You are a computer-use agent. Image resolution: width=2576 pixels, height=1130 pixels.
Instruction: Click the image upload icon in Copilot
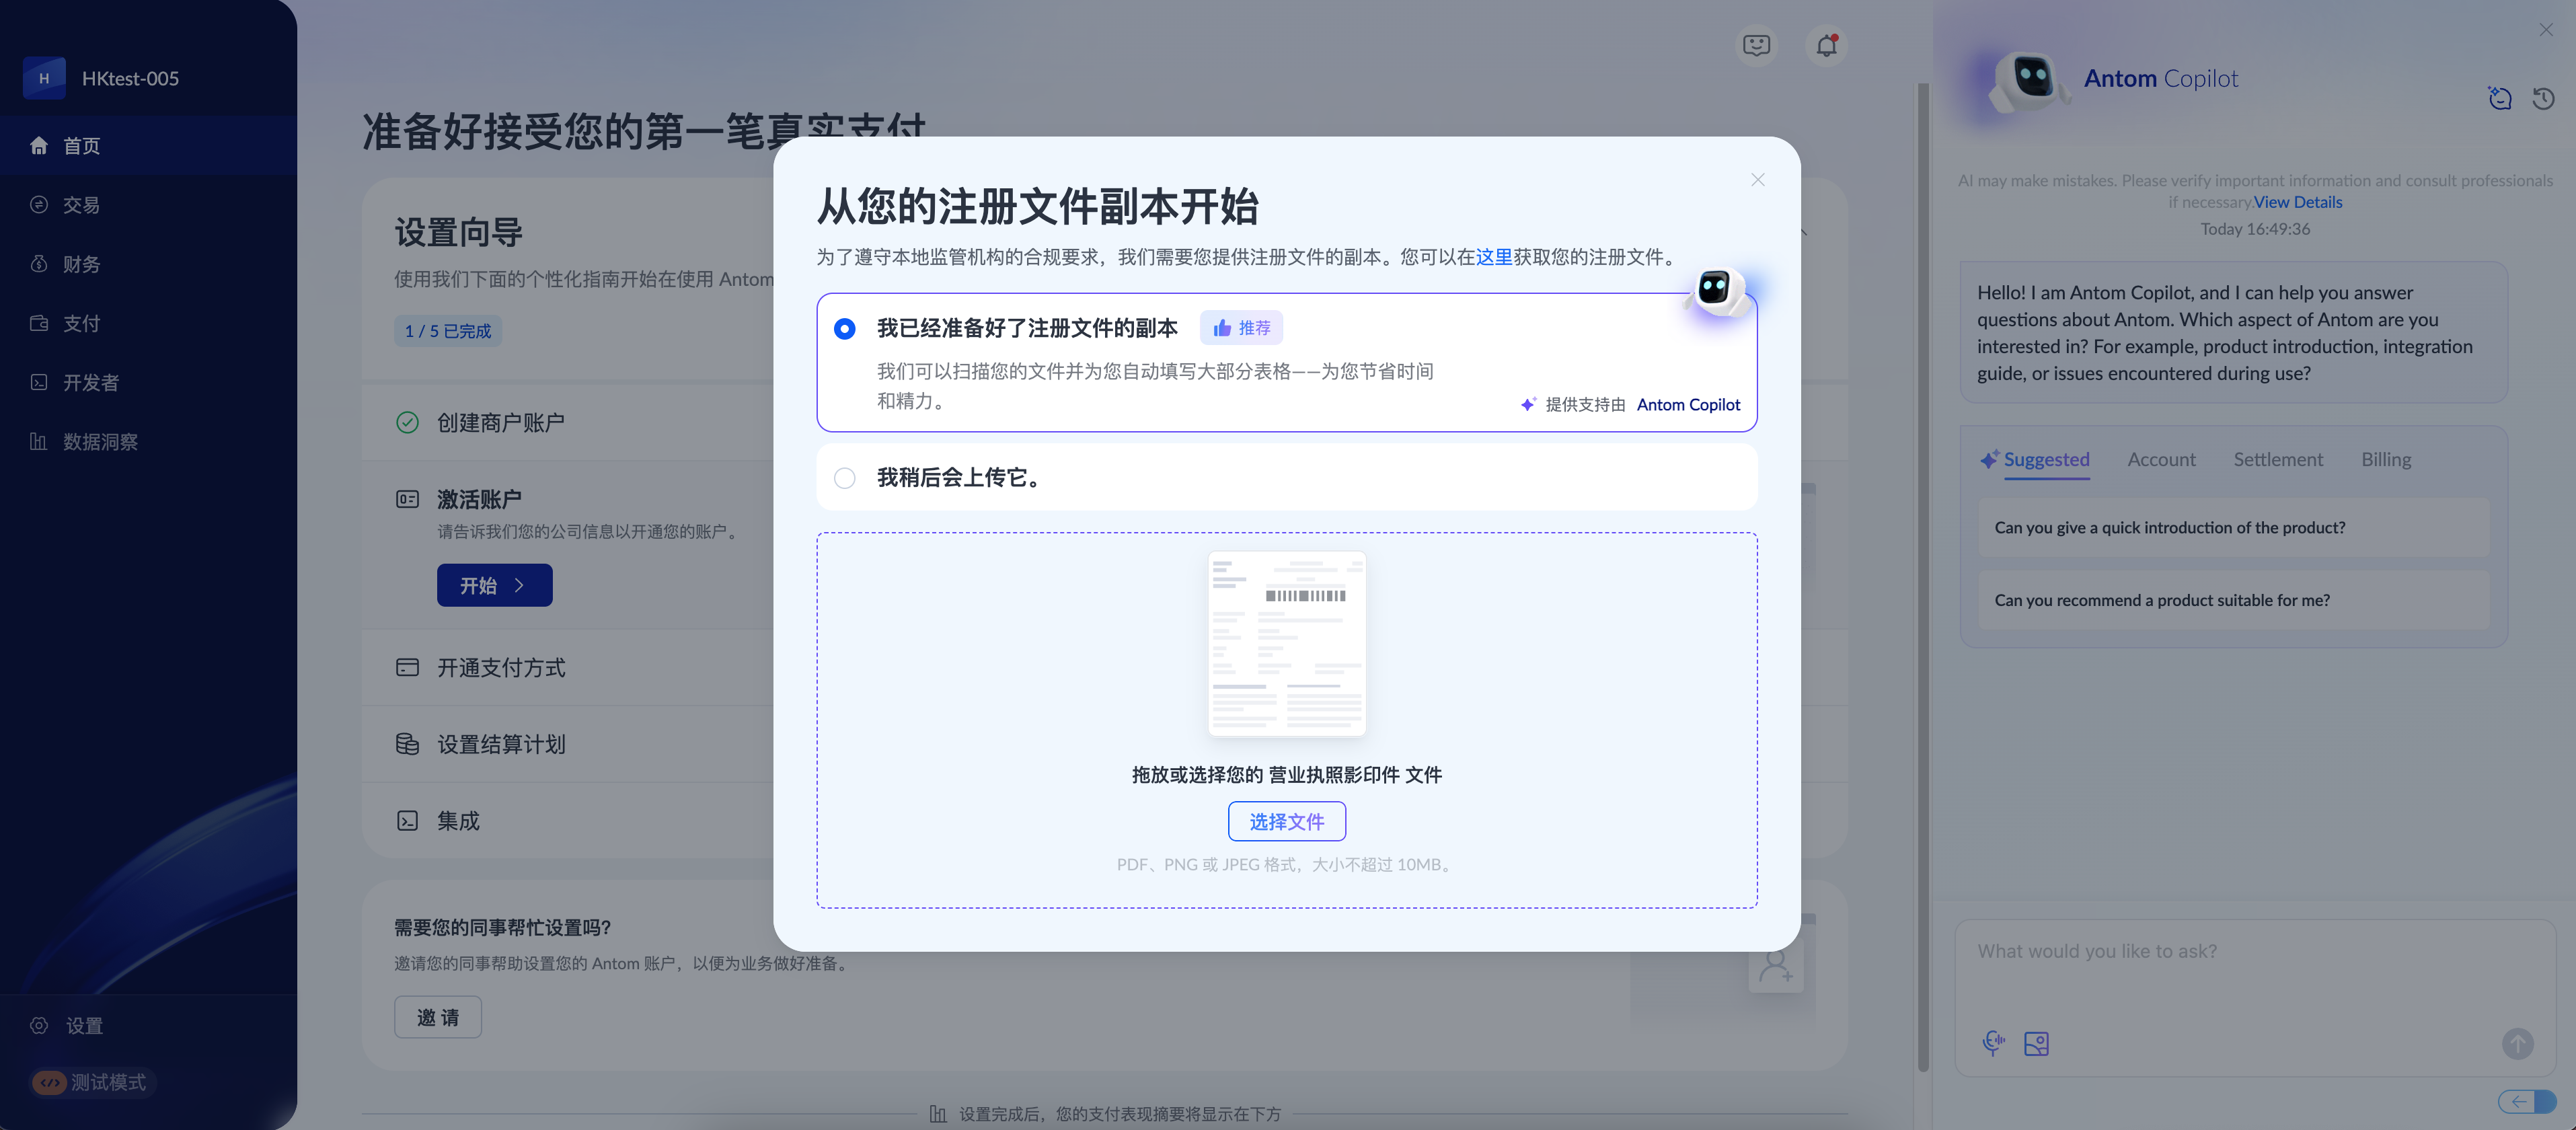(2036, 1043)
